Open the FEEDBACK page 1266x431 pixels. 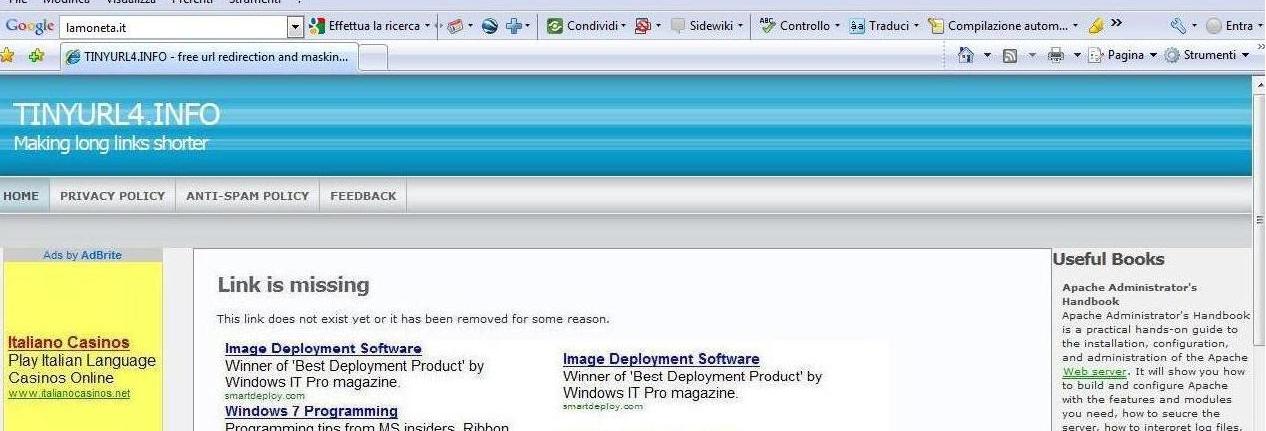click(363, 196)
